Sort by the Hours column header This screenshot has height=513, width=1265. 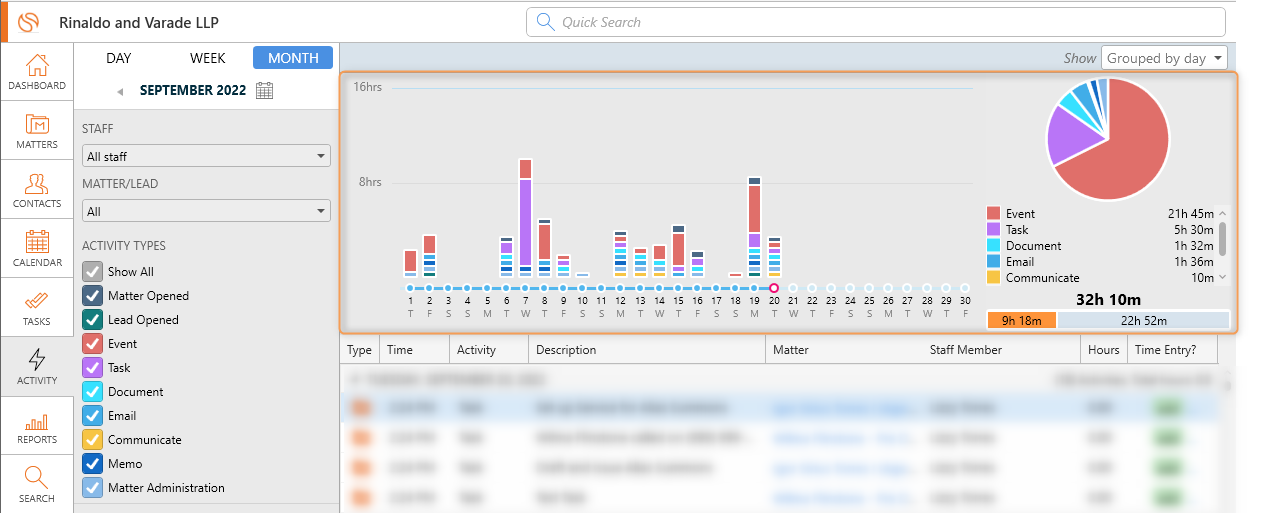(x=1103, y=350)
